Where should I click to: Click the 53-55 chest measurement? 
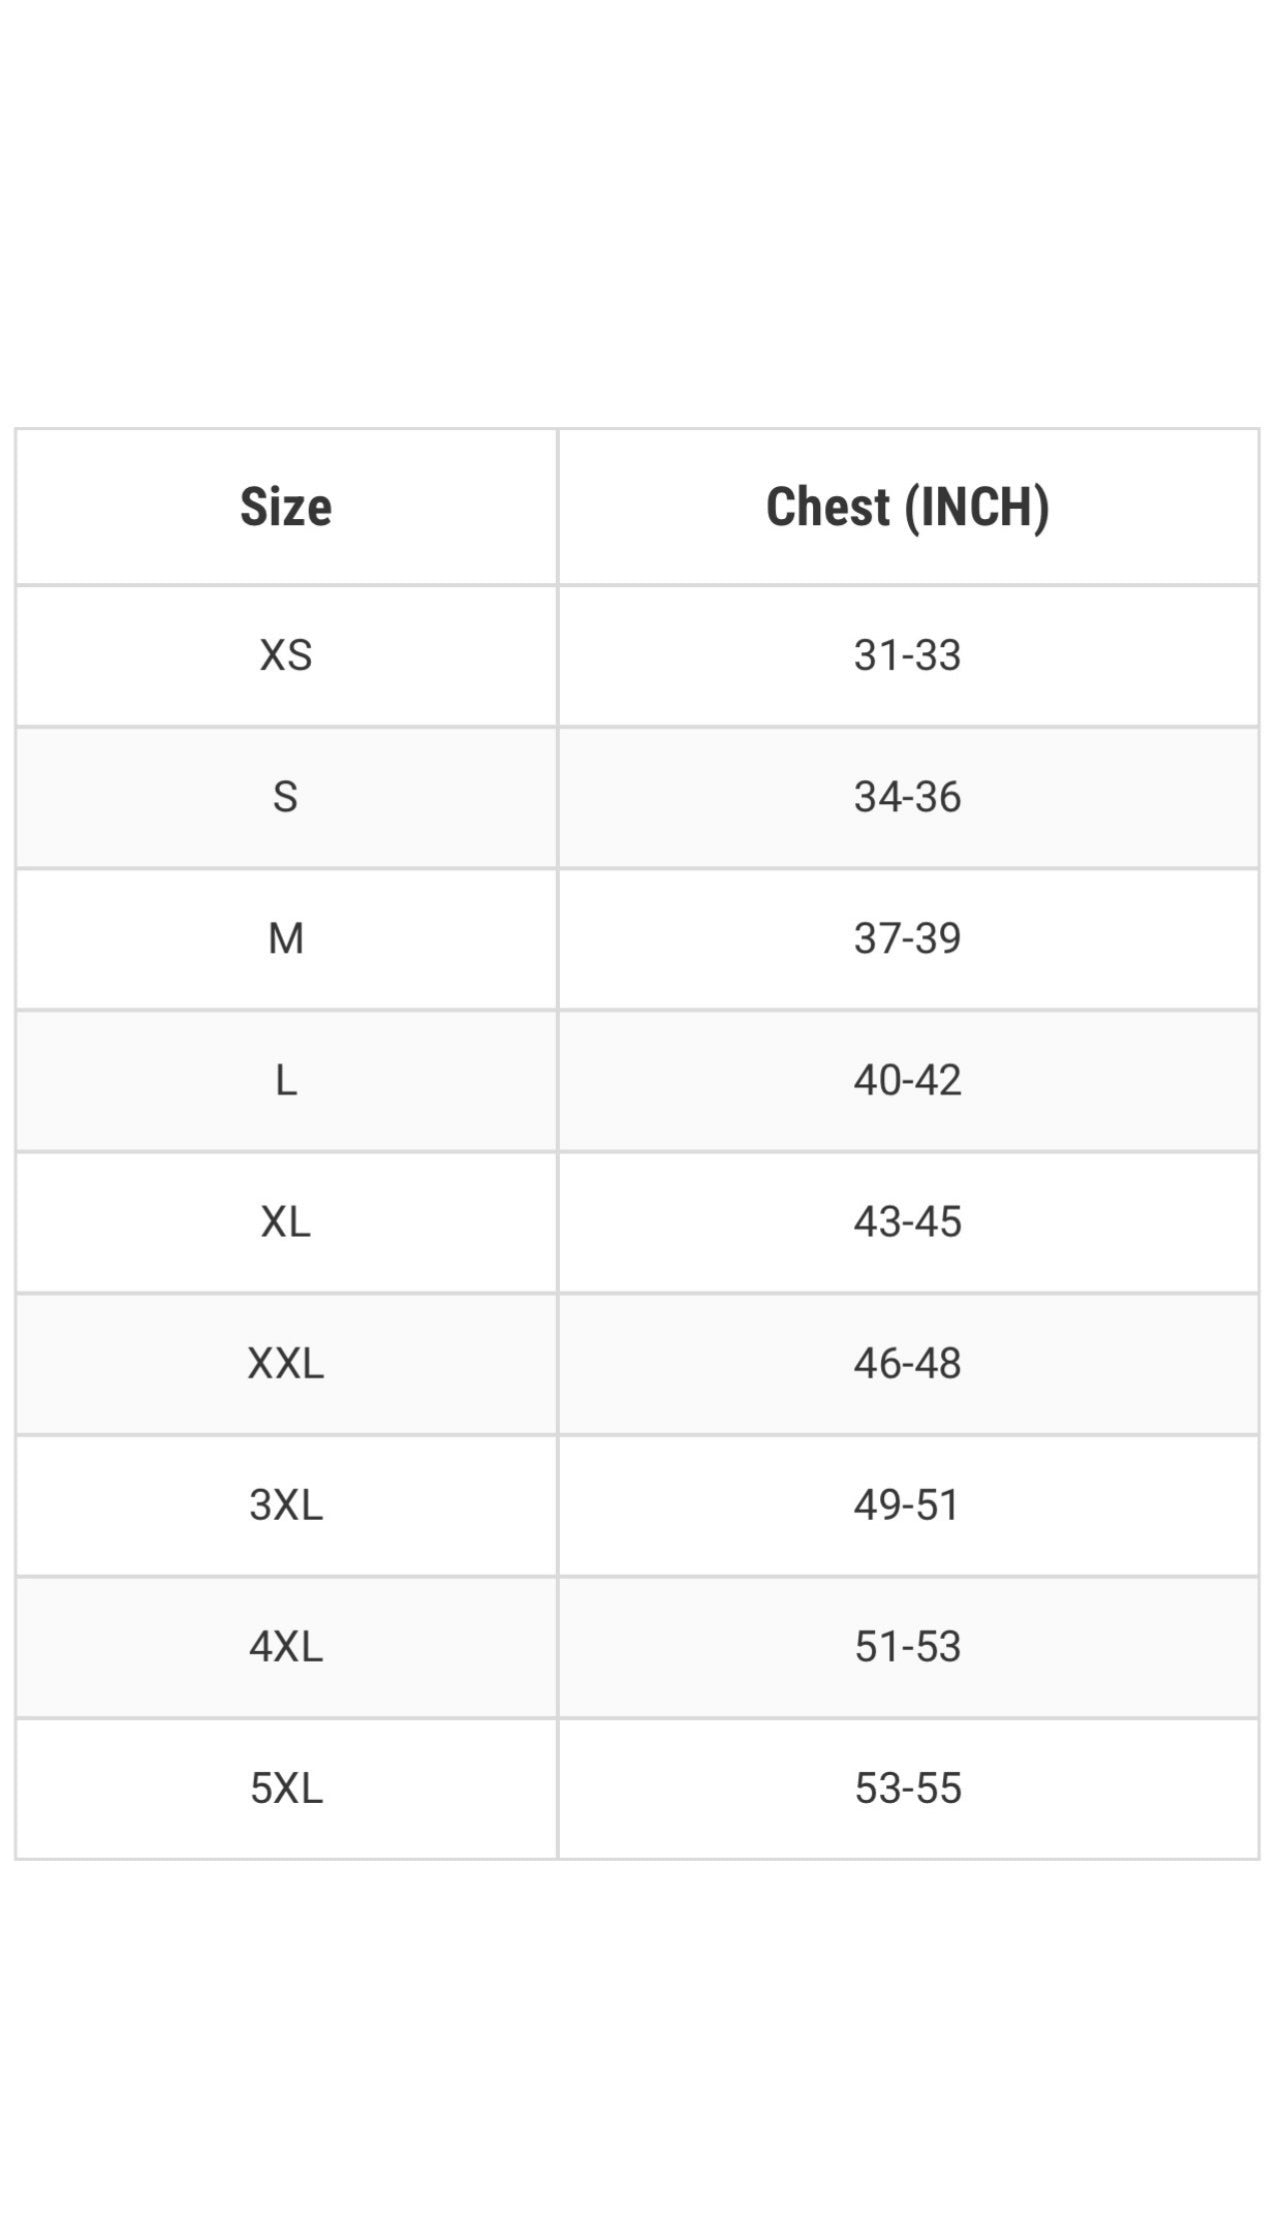(907, 1788)
